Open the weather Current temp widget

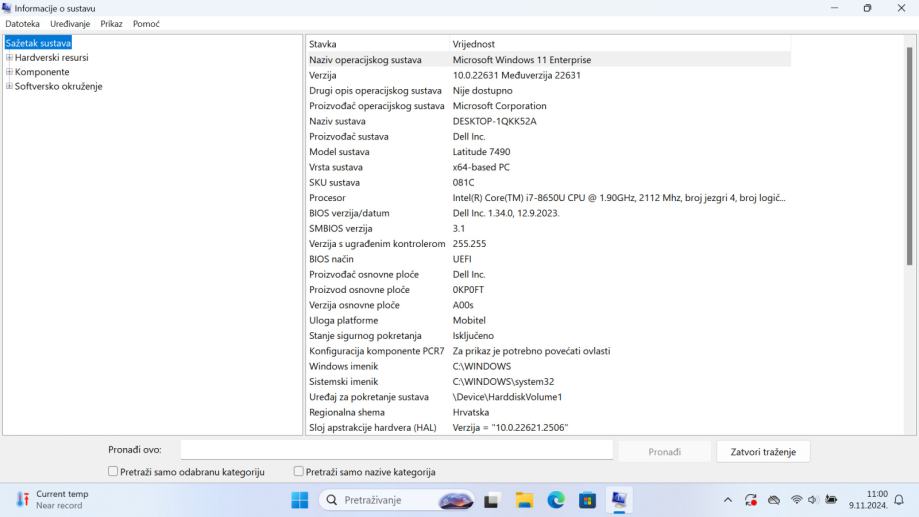point(53,499)
